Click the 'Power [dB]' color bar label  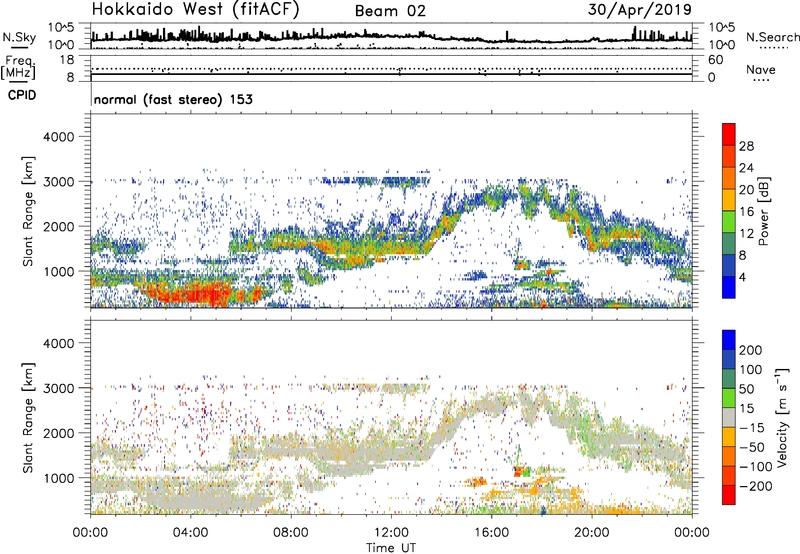763,211
